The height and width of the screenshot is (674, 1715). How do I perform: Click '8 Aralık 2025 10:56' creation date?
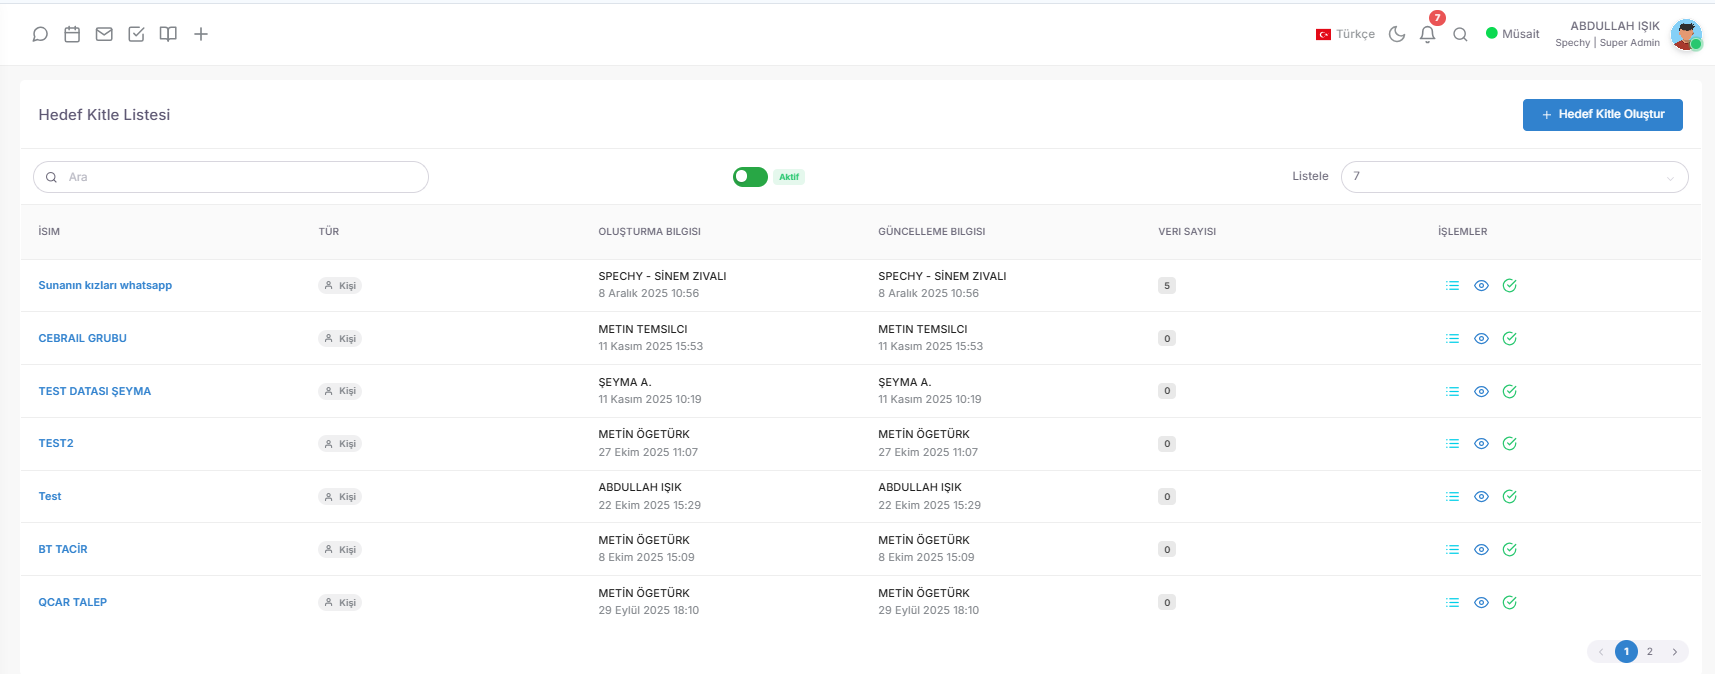point(649,294)
